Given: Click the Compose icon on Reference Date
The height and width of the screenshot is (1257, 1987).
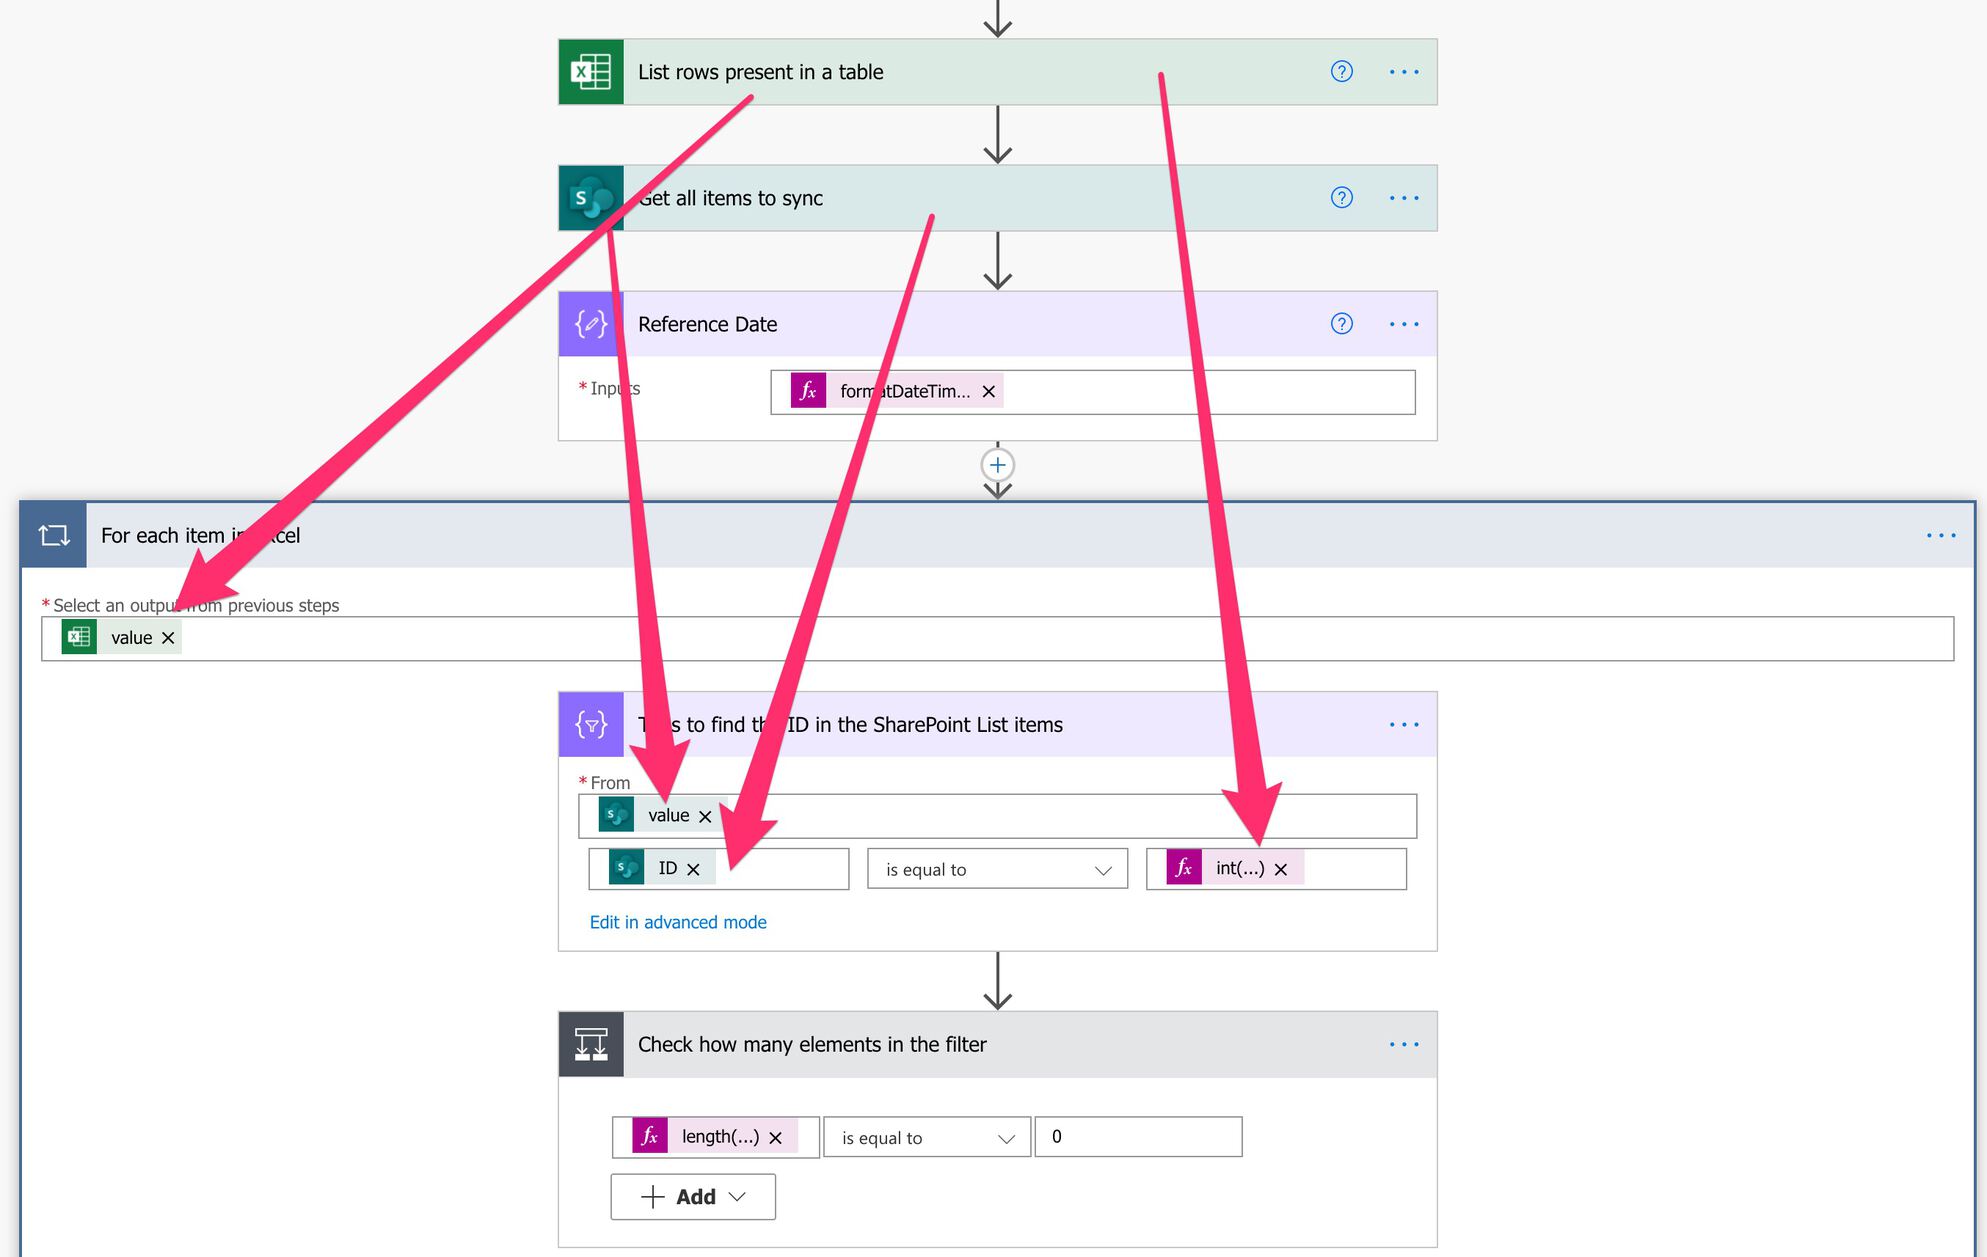Looking at the screenshot, I should [590, 324].
